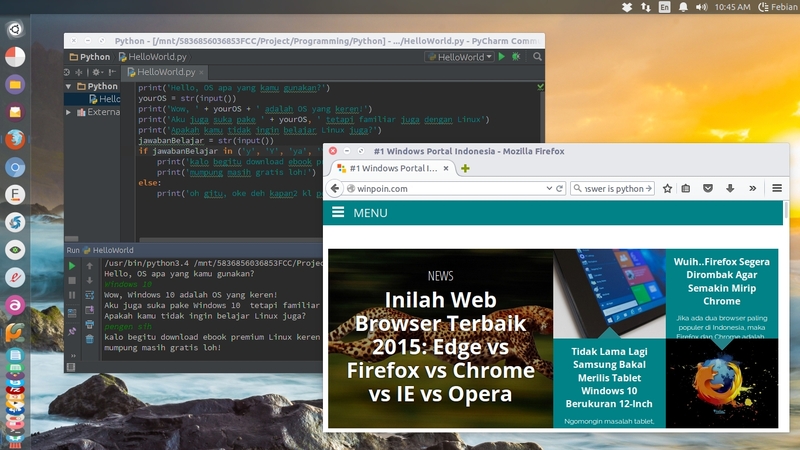The width and height of the screenshot is (800, 450).
Task: Toggle tool window buttons at PyCharm bottom-left
Action: (x=71, y=367)
